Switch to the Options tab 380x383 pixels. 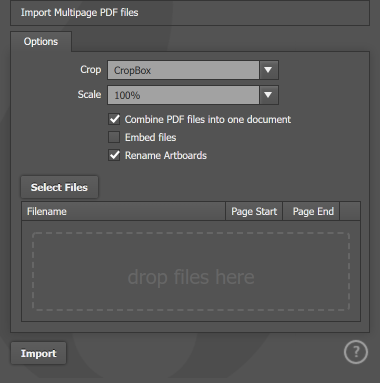[x=41, y=42]
